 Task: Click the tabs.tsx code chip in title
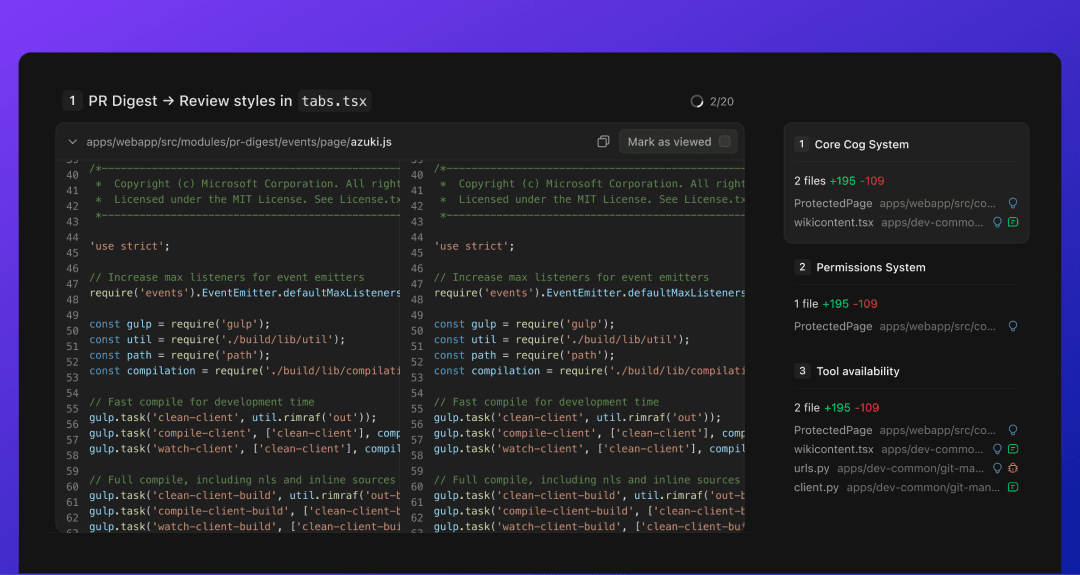[335, 101]
